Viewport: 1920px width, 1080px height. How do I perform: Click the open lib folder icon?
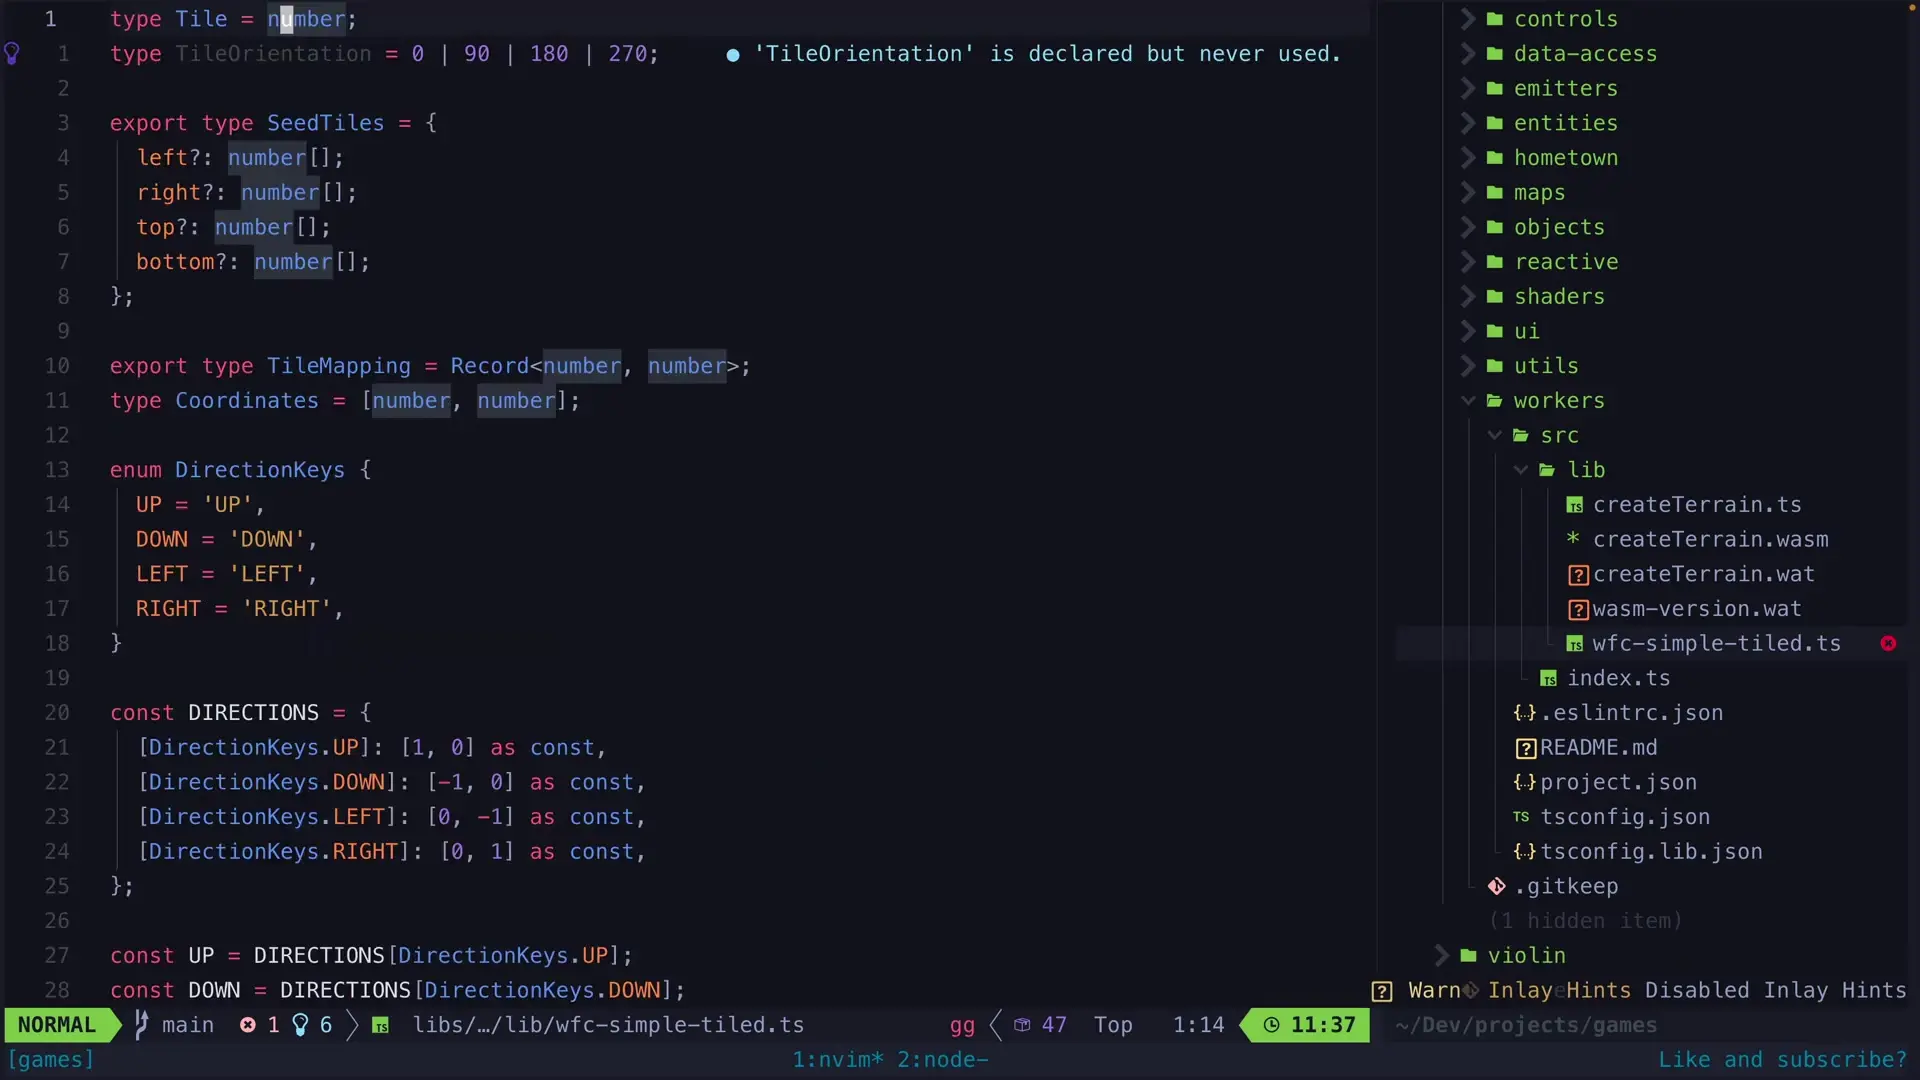(1547, 470)
